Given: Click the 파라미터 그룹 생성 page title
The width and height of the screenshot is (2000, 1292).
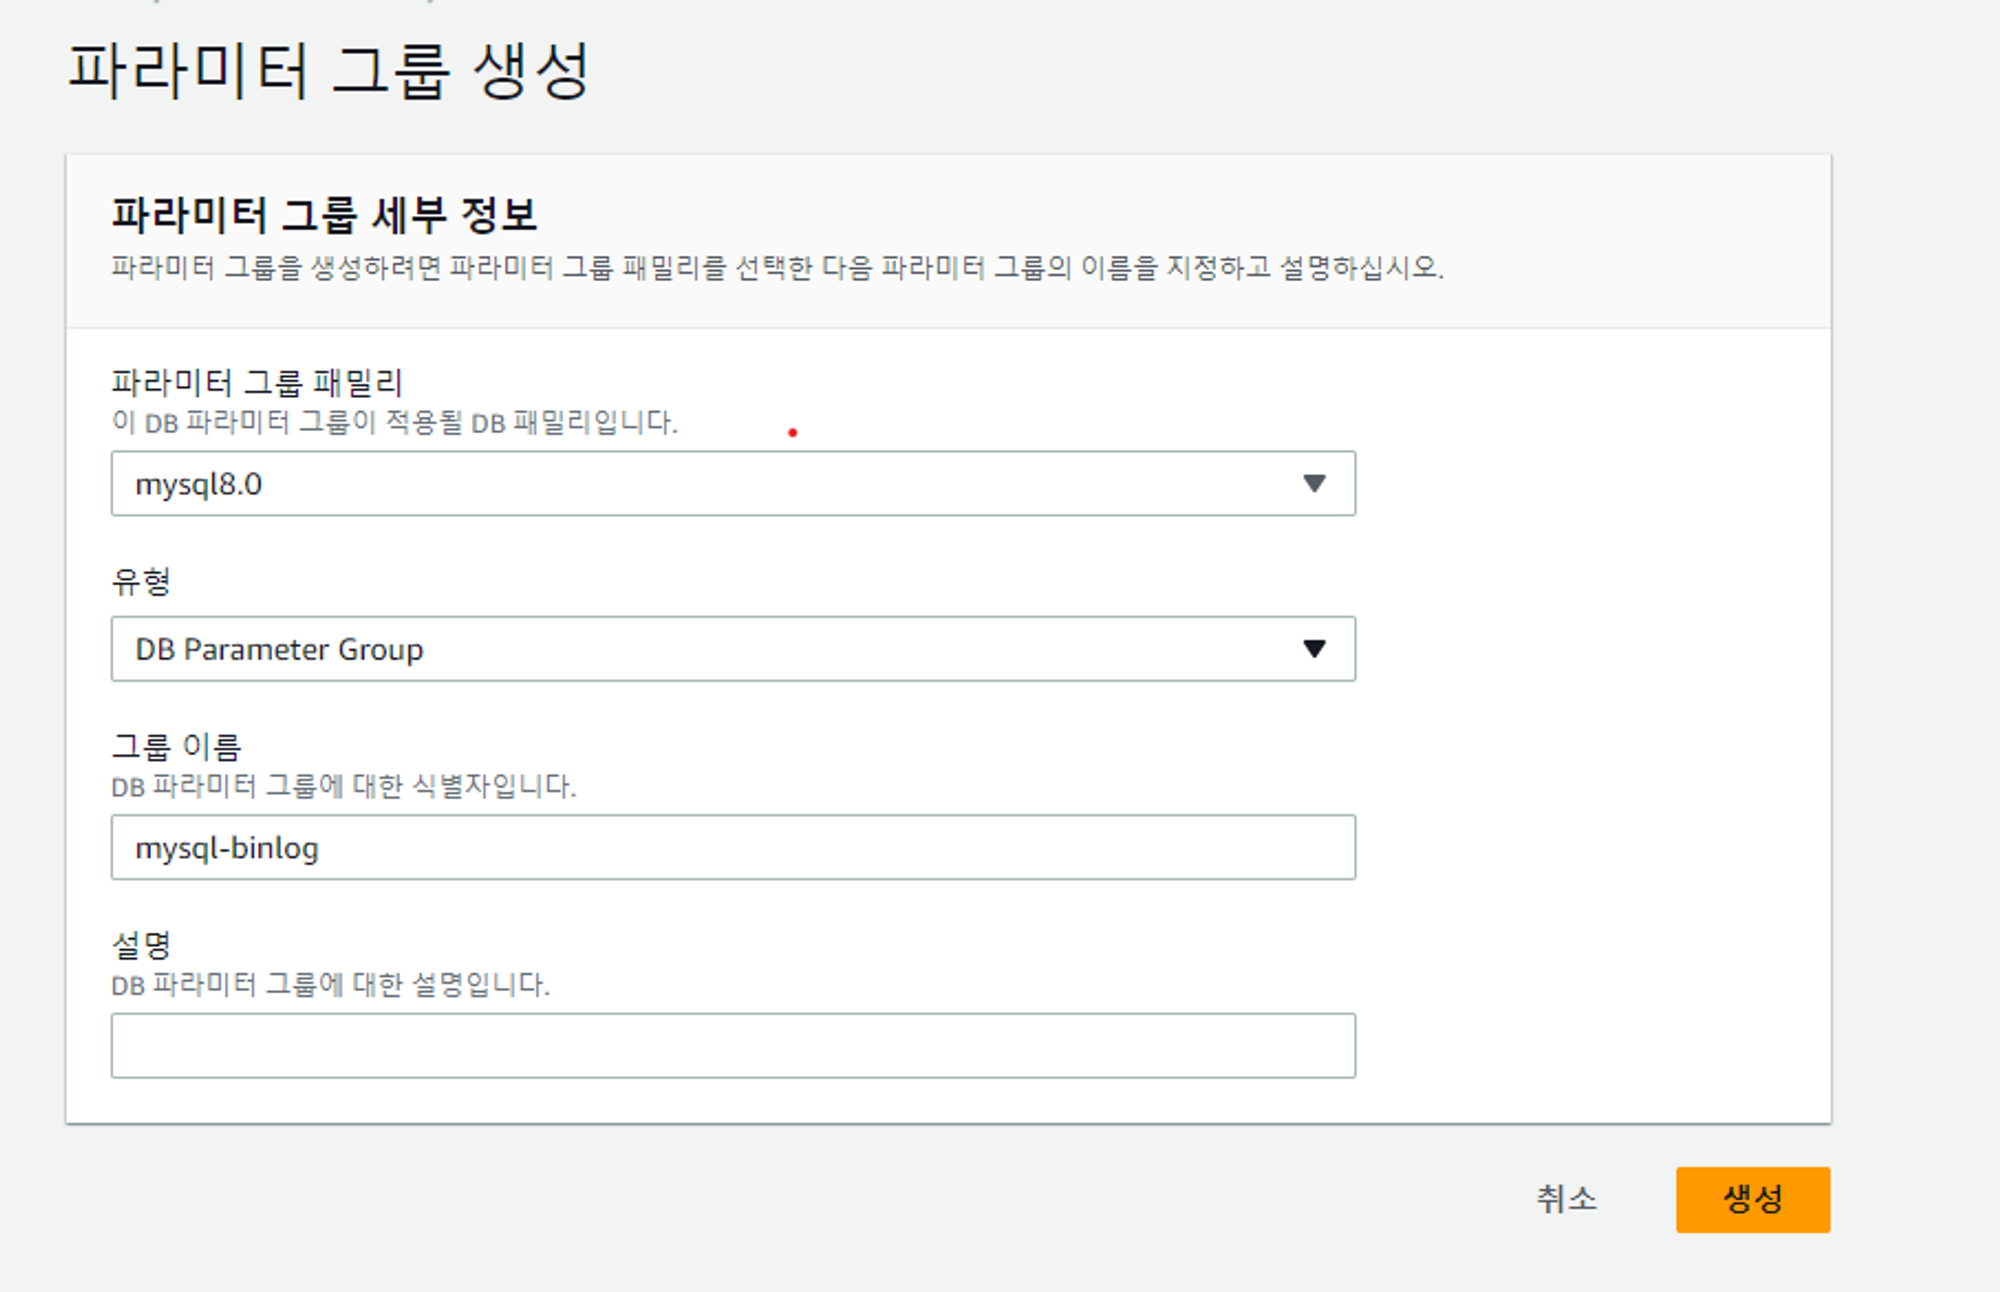Looking at the screenshot, I should (329, 72).
